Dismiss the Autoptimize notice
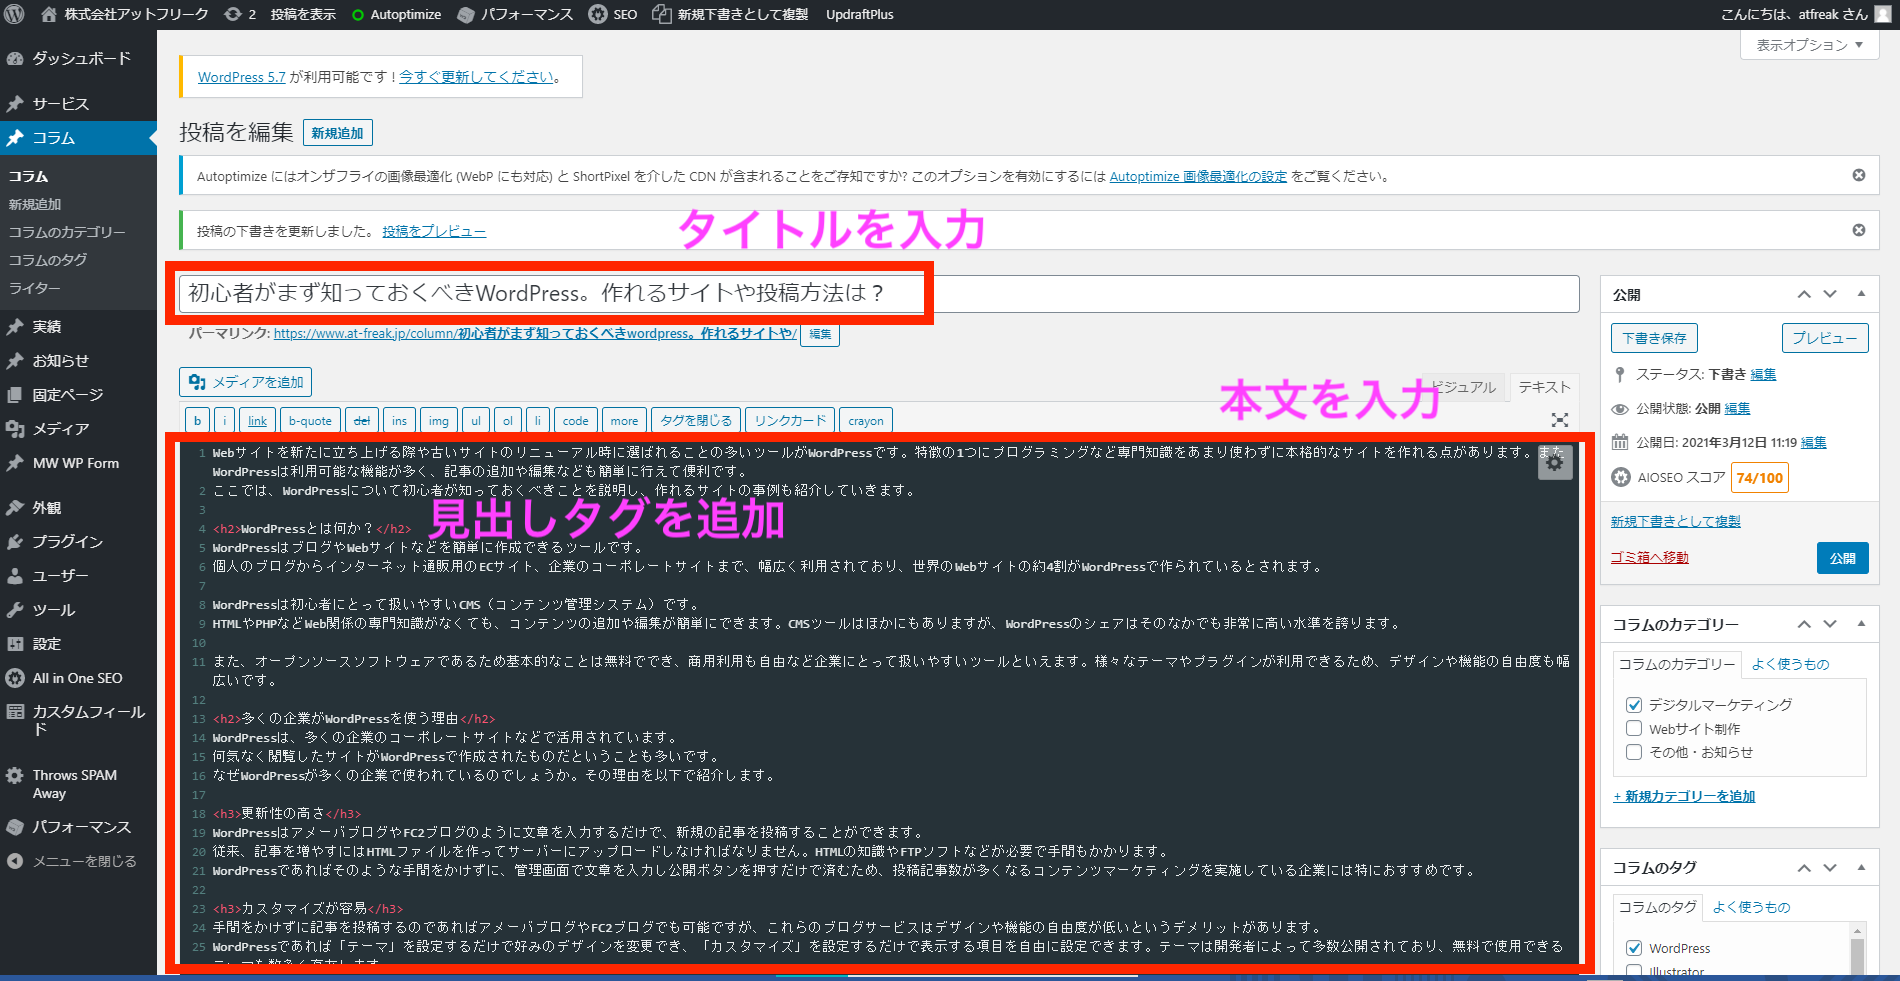 pyautogui.click(x=1859, y=175)
